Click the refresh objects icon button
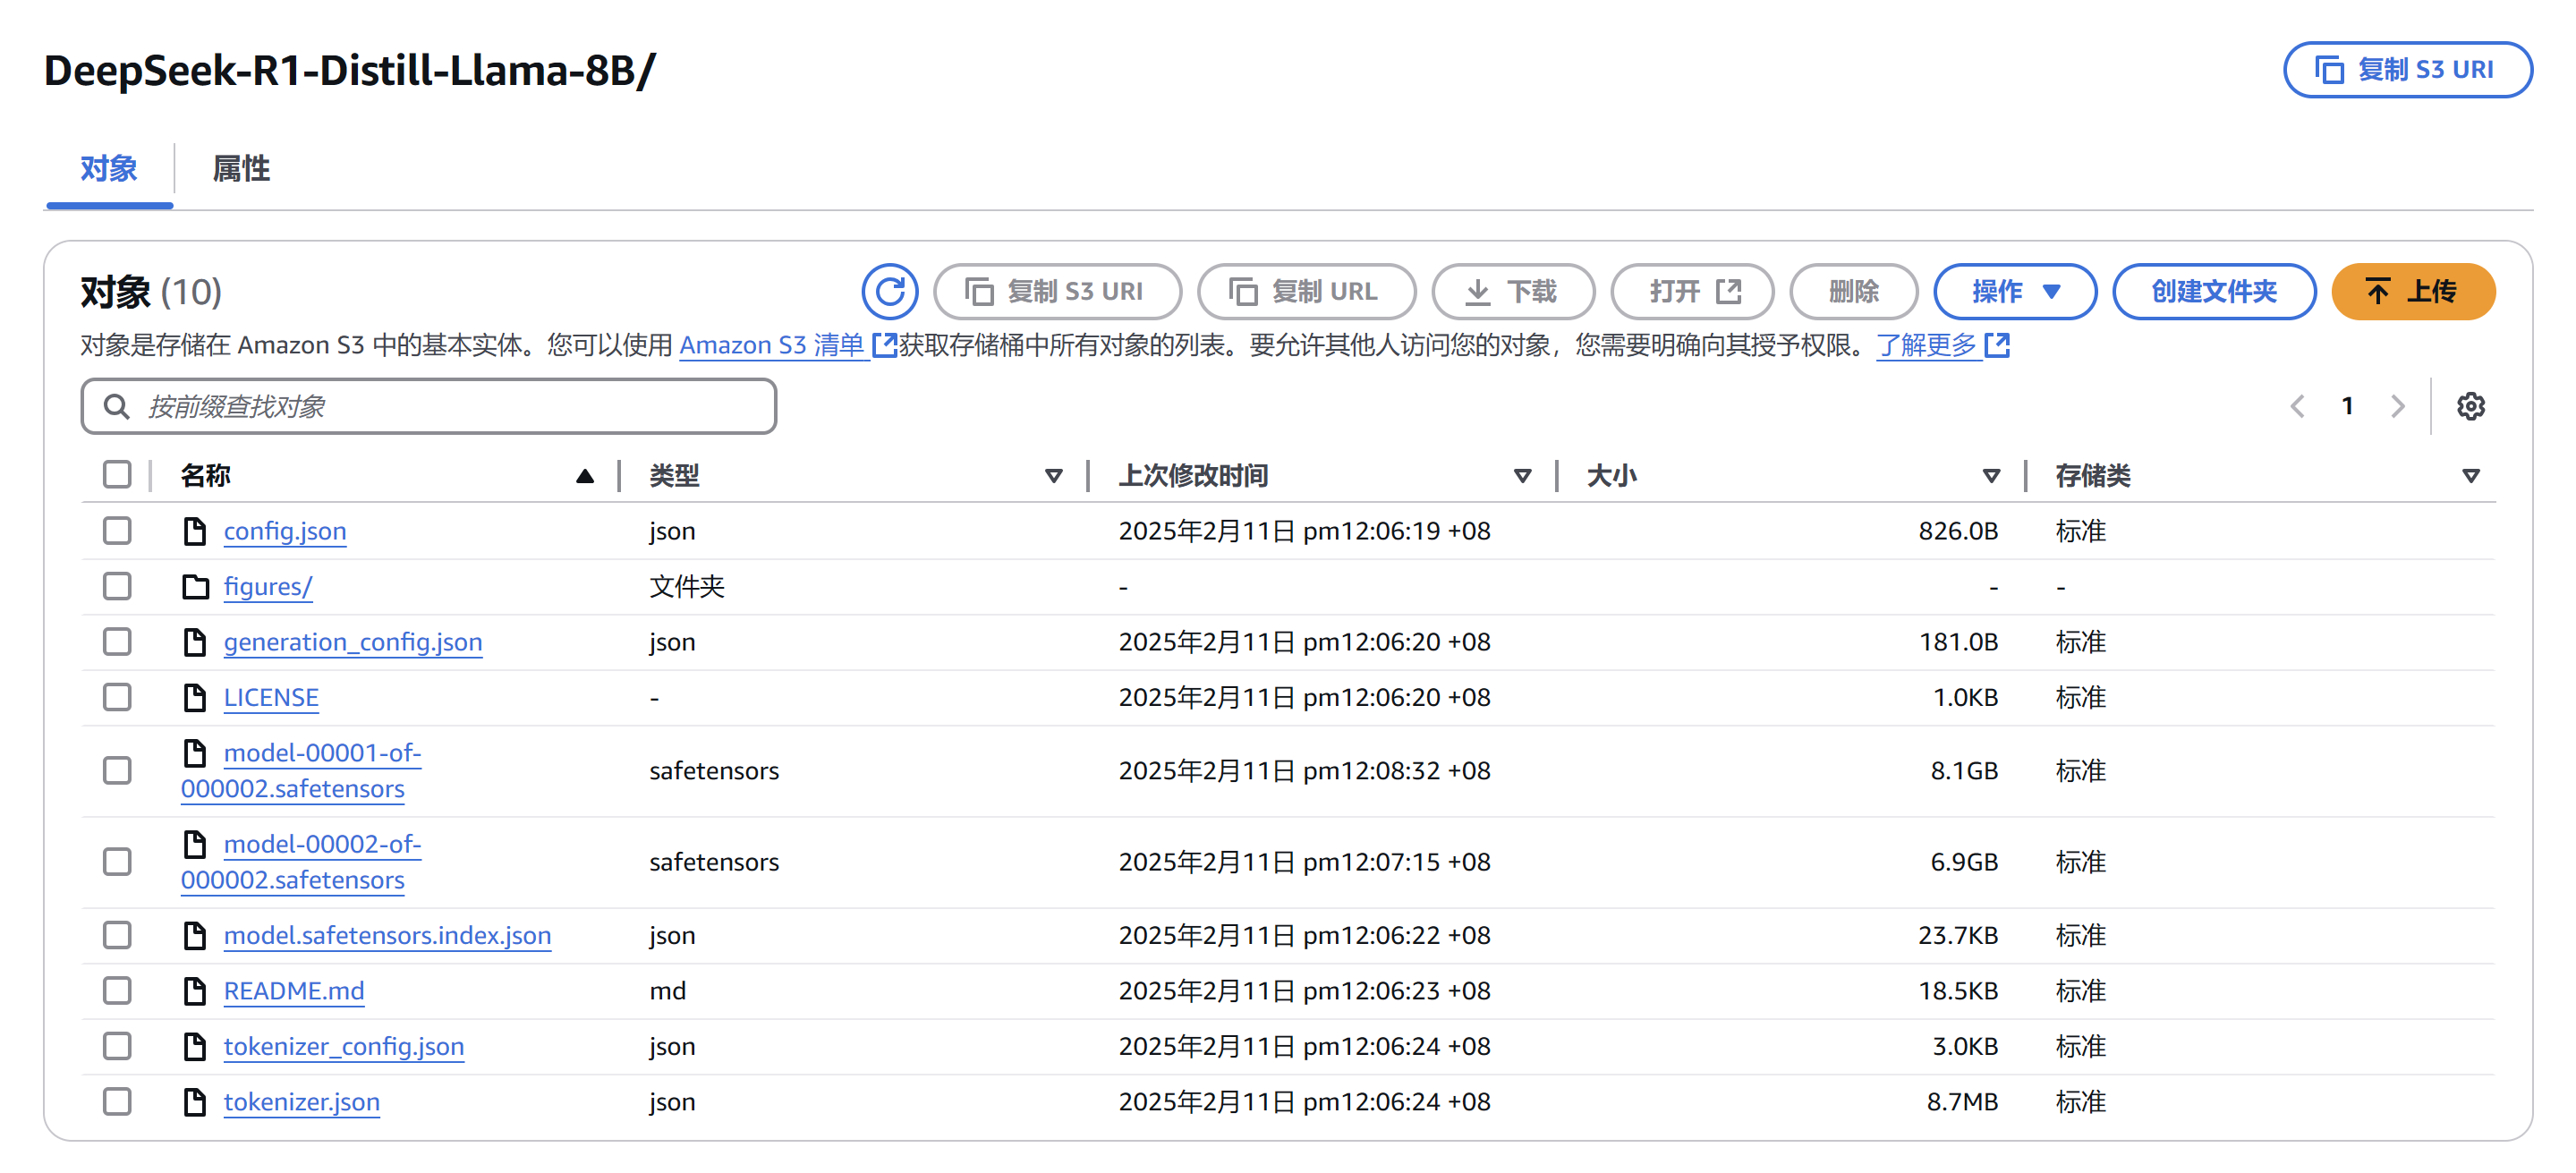 (889, 291)
